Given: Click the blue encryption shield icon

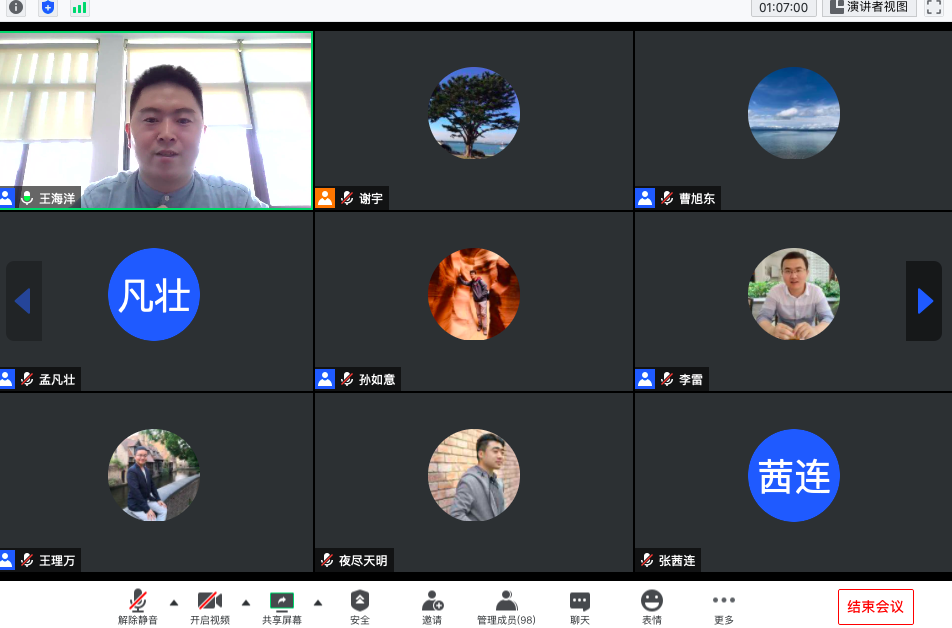Looking at the screenshot, I should [x=48, y=7].
